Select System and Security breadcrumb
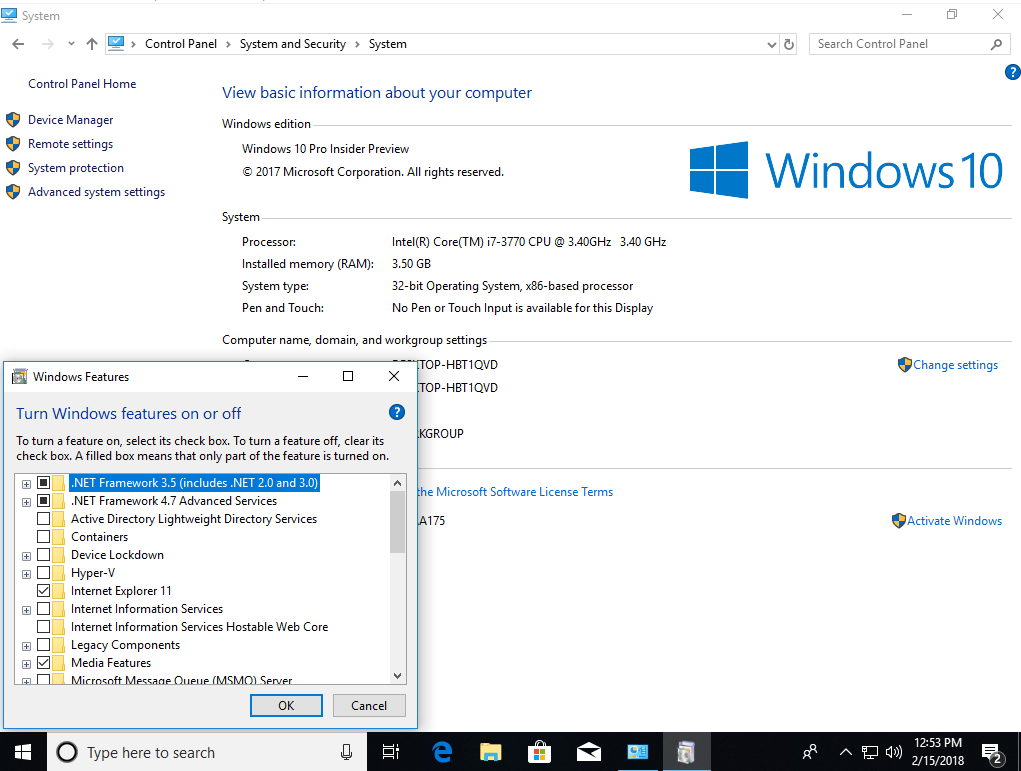This screenshot has width=1021, height=771. 293,44
